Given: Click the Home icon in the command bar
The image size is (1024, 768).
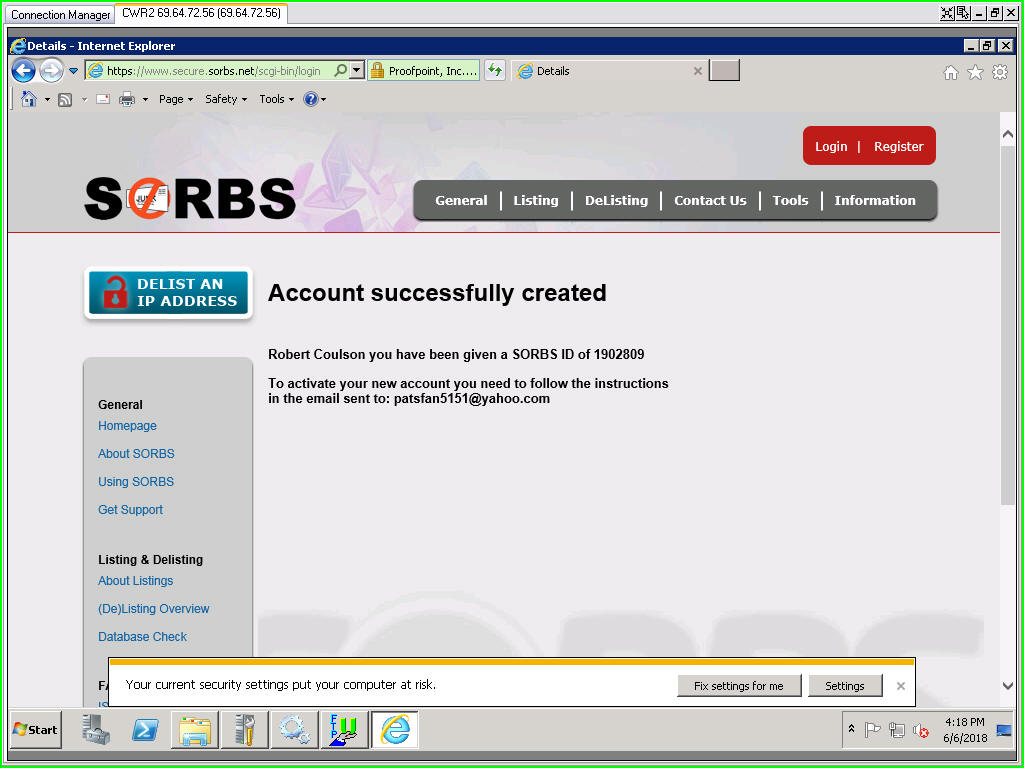Looking at the screenshot, I should click(29, 99).
